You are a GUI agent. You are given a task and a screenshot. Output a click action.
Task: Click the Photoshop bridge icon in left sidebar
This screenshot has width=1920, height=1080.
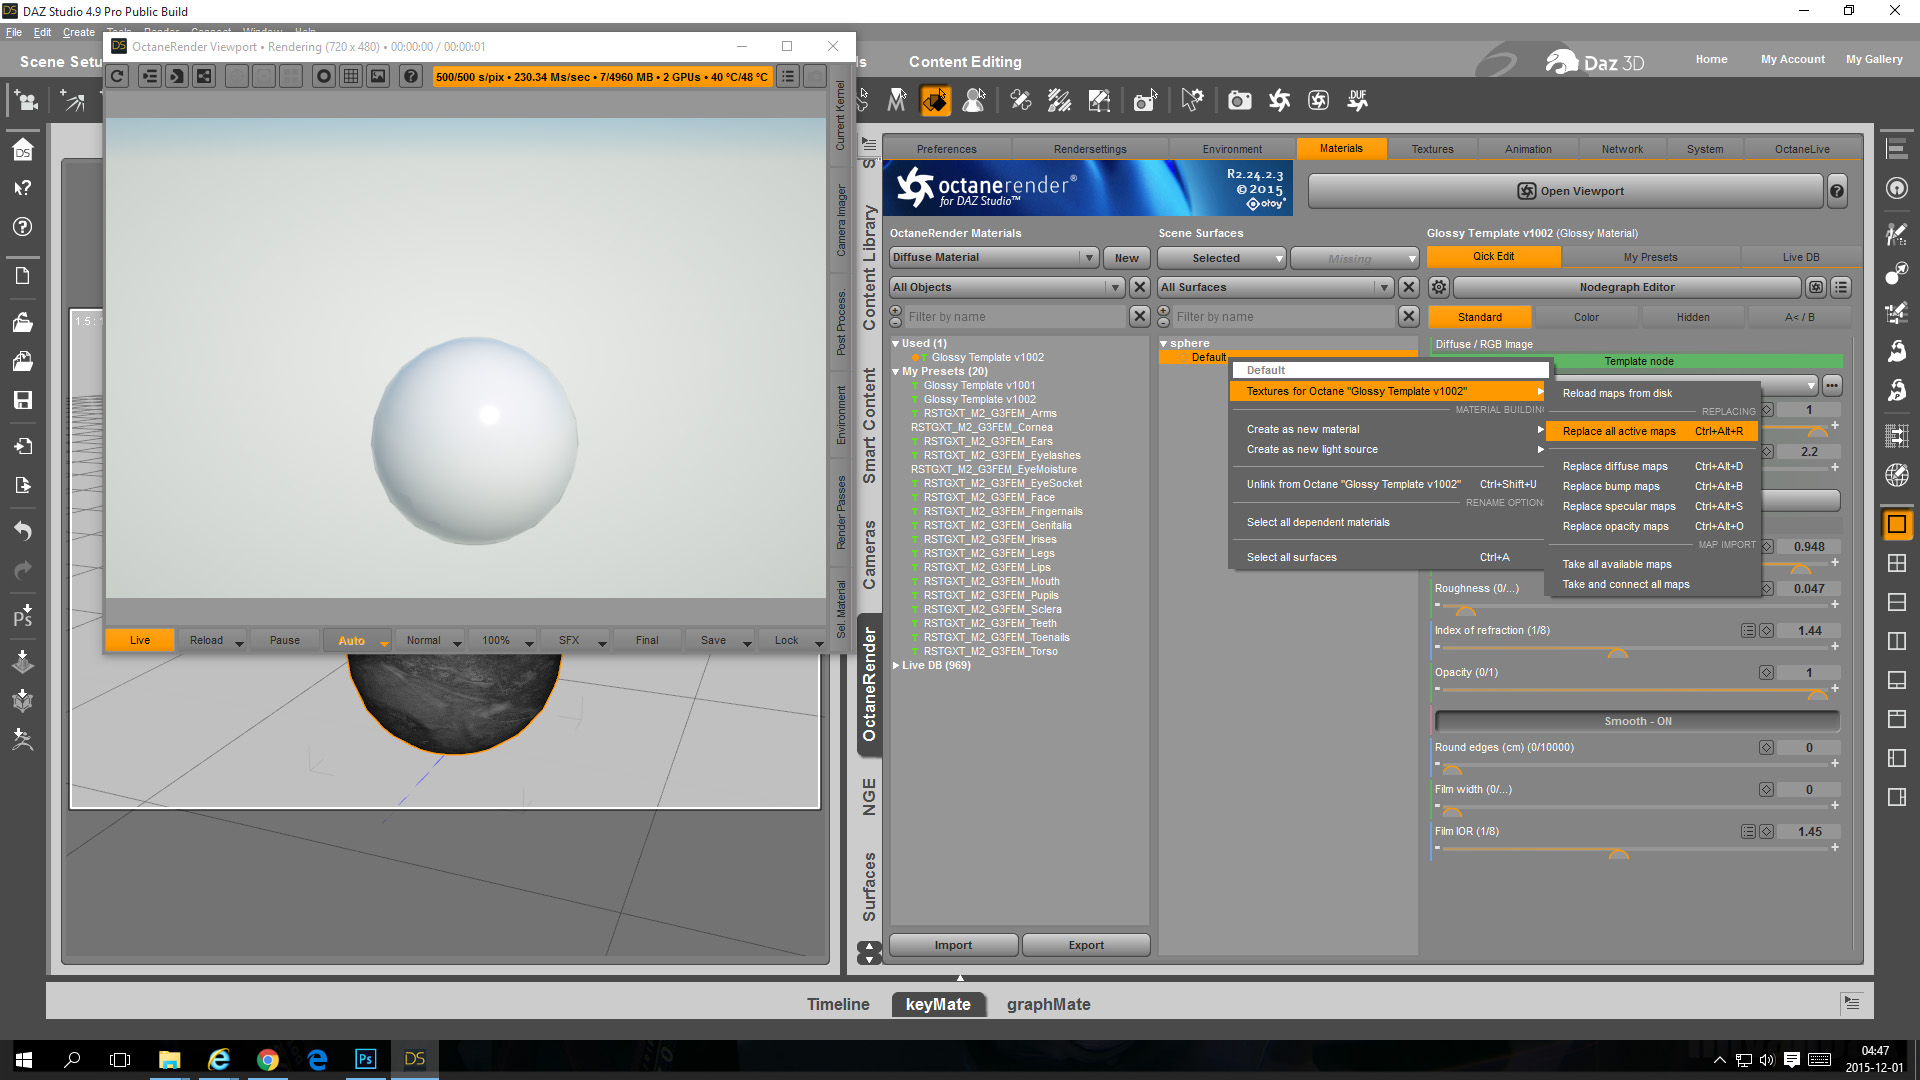[22, 615]
